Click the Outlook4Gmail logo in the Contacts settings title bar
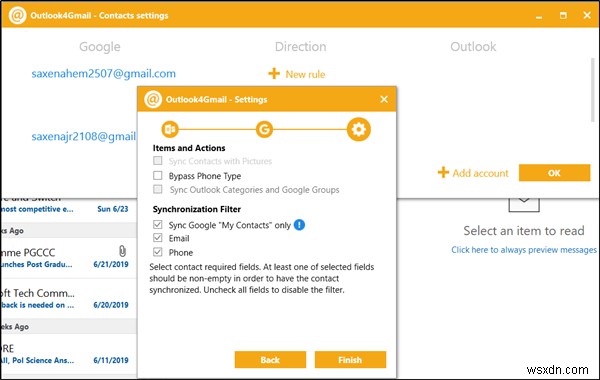 [x=17, y=15]
